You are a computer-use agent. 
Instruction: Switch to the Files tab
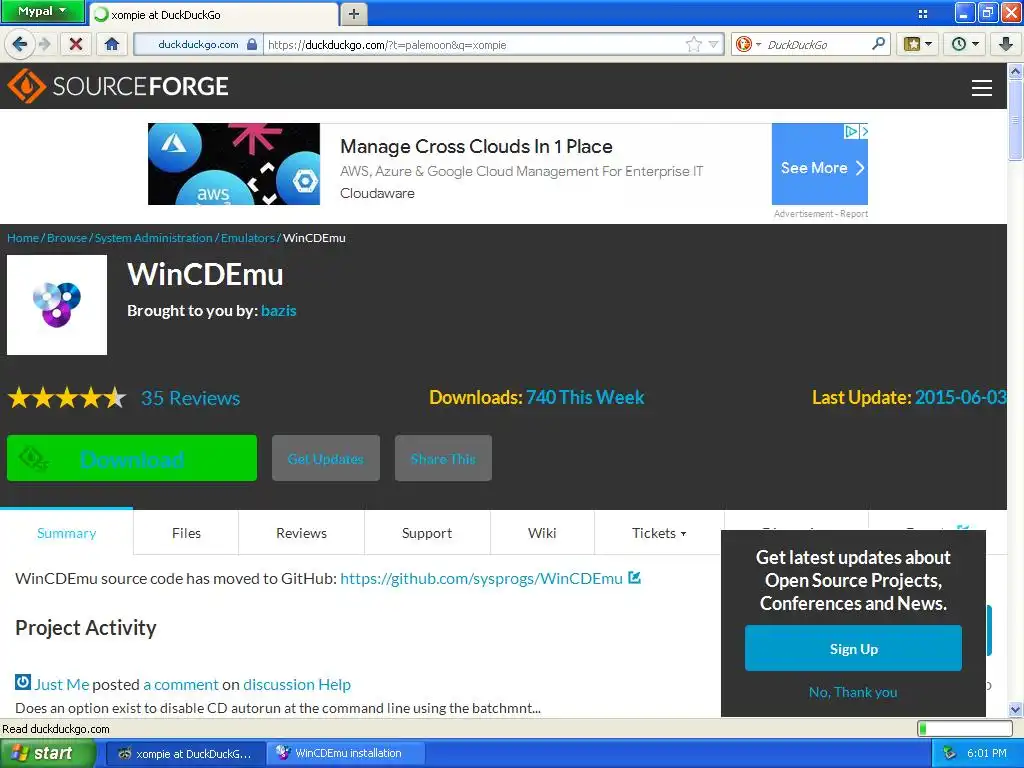coord(186,533)
